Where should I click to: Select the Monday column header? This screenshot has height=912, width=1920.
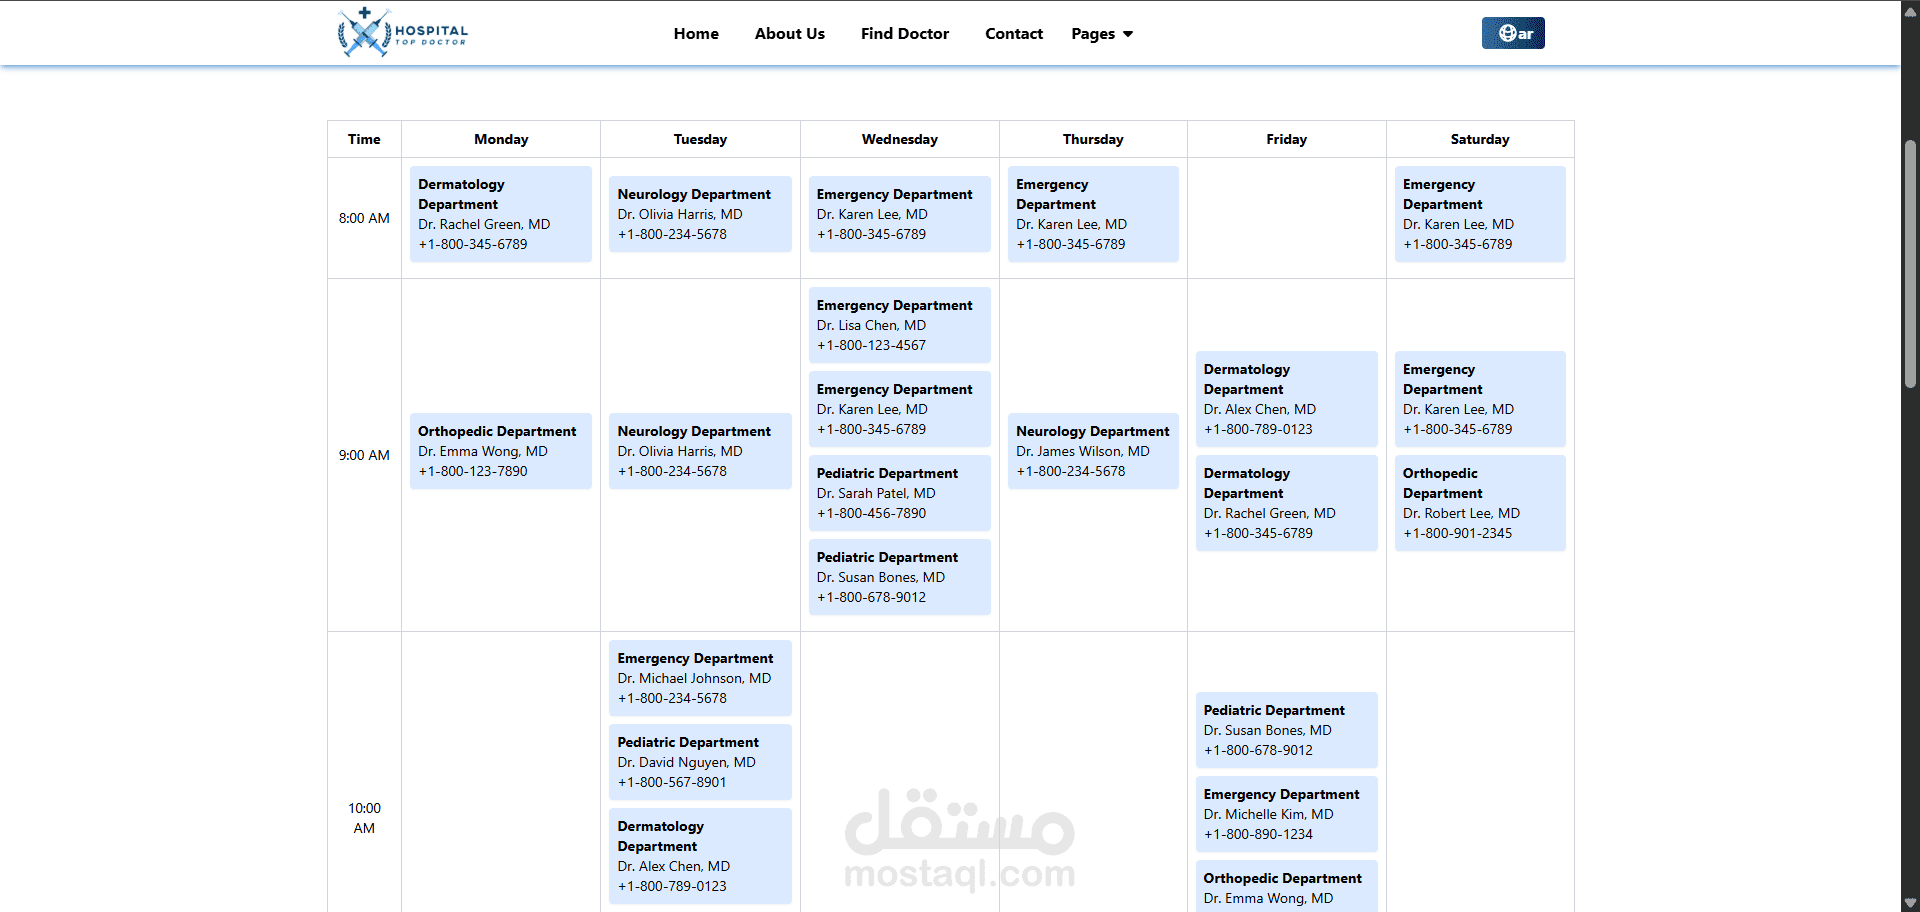coord(501,139)
